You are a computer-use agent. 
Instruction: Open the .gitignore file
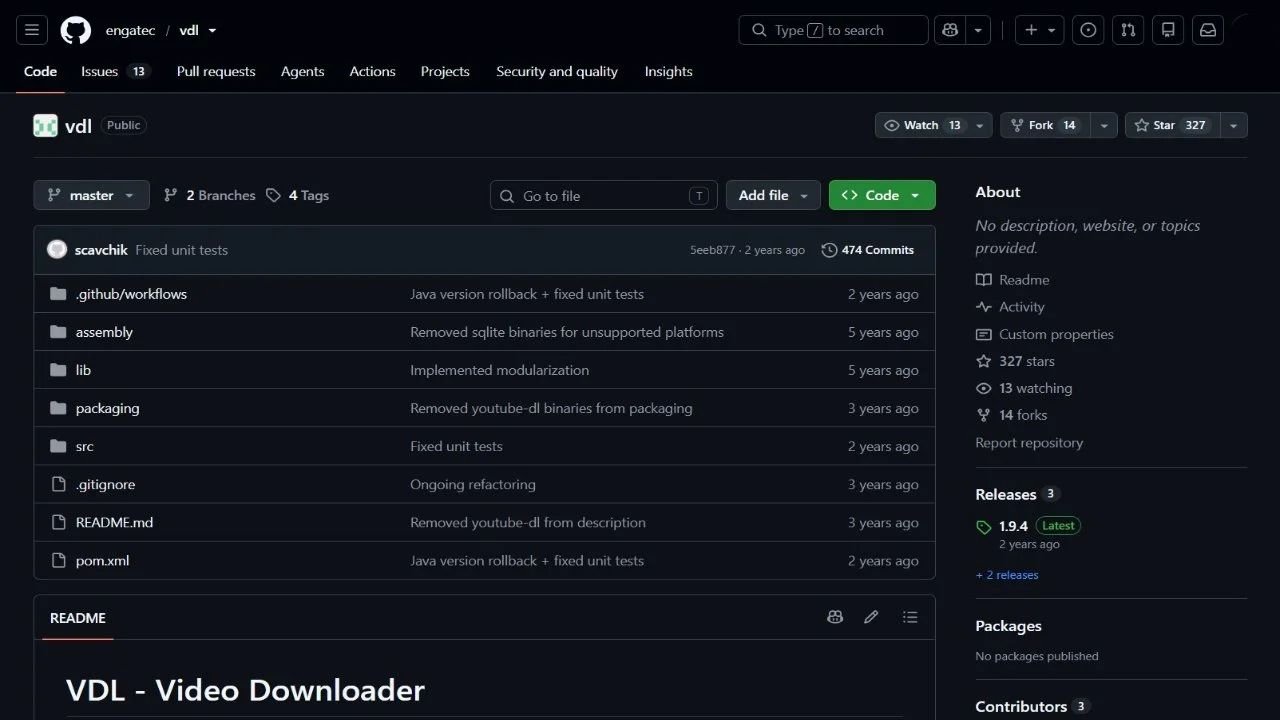pos(105,484)
